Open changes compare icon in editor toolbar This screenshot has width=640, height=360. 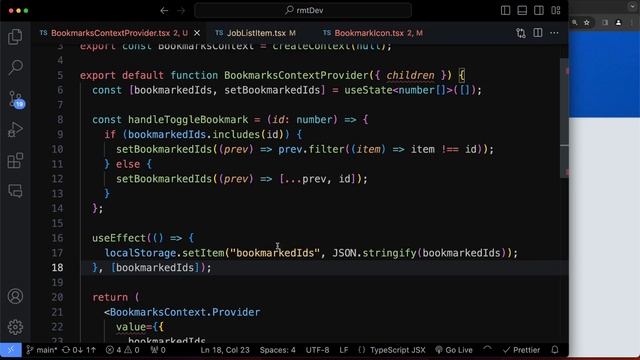pyautogui.click(x=521, y=33)
